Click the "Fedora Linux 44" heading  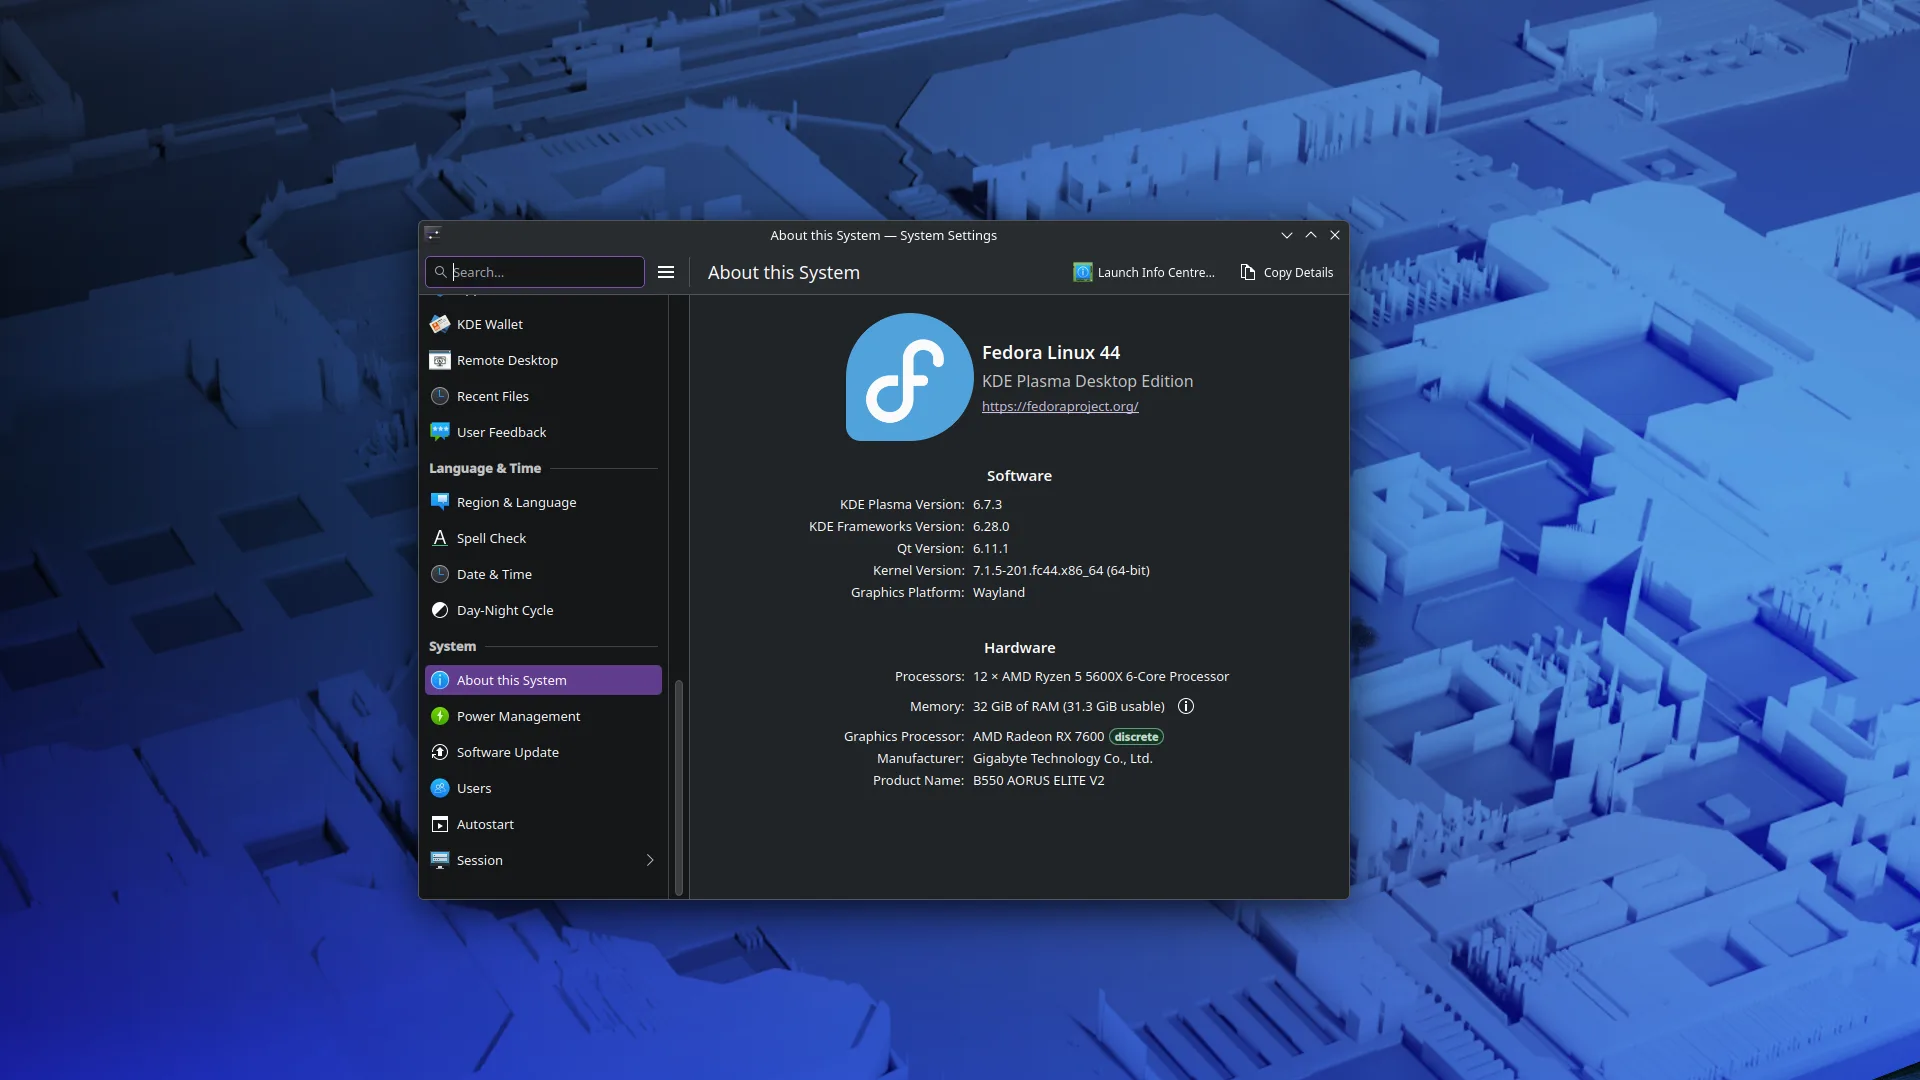1051,352
